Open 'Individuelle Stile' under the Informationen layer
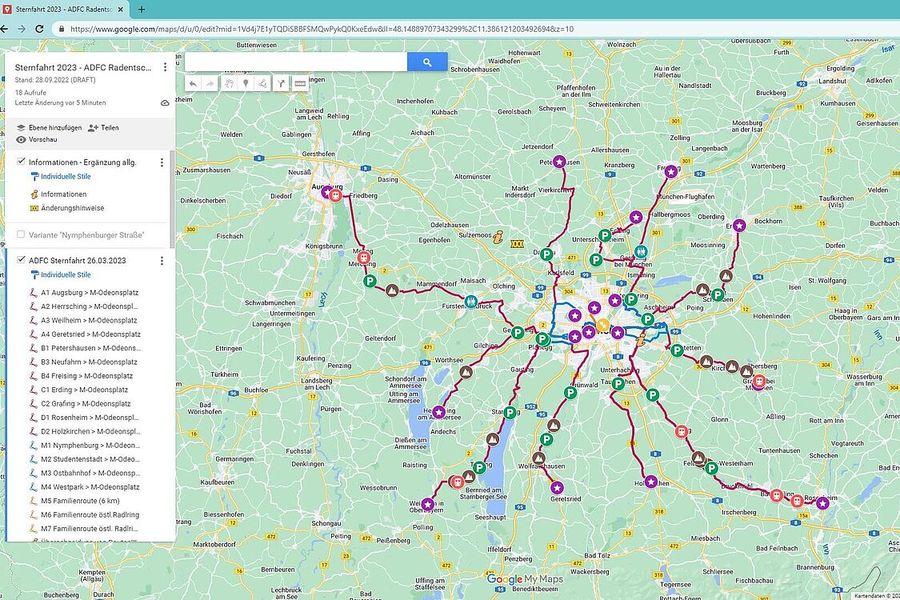This screenshot has height=600, width=900. pos(61,177)
